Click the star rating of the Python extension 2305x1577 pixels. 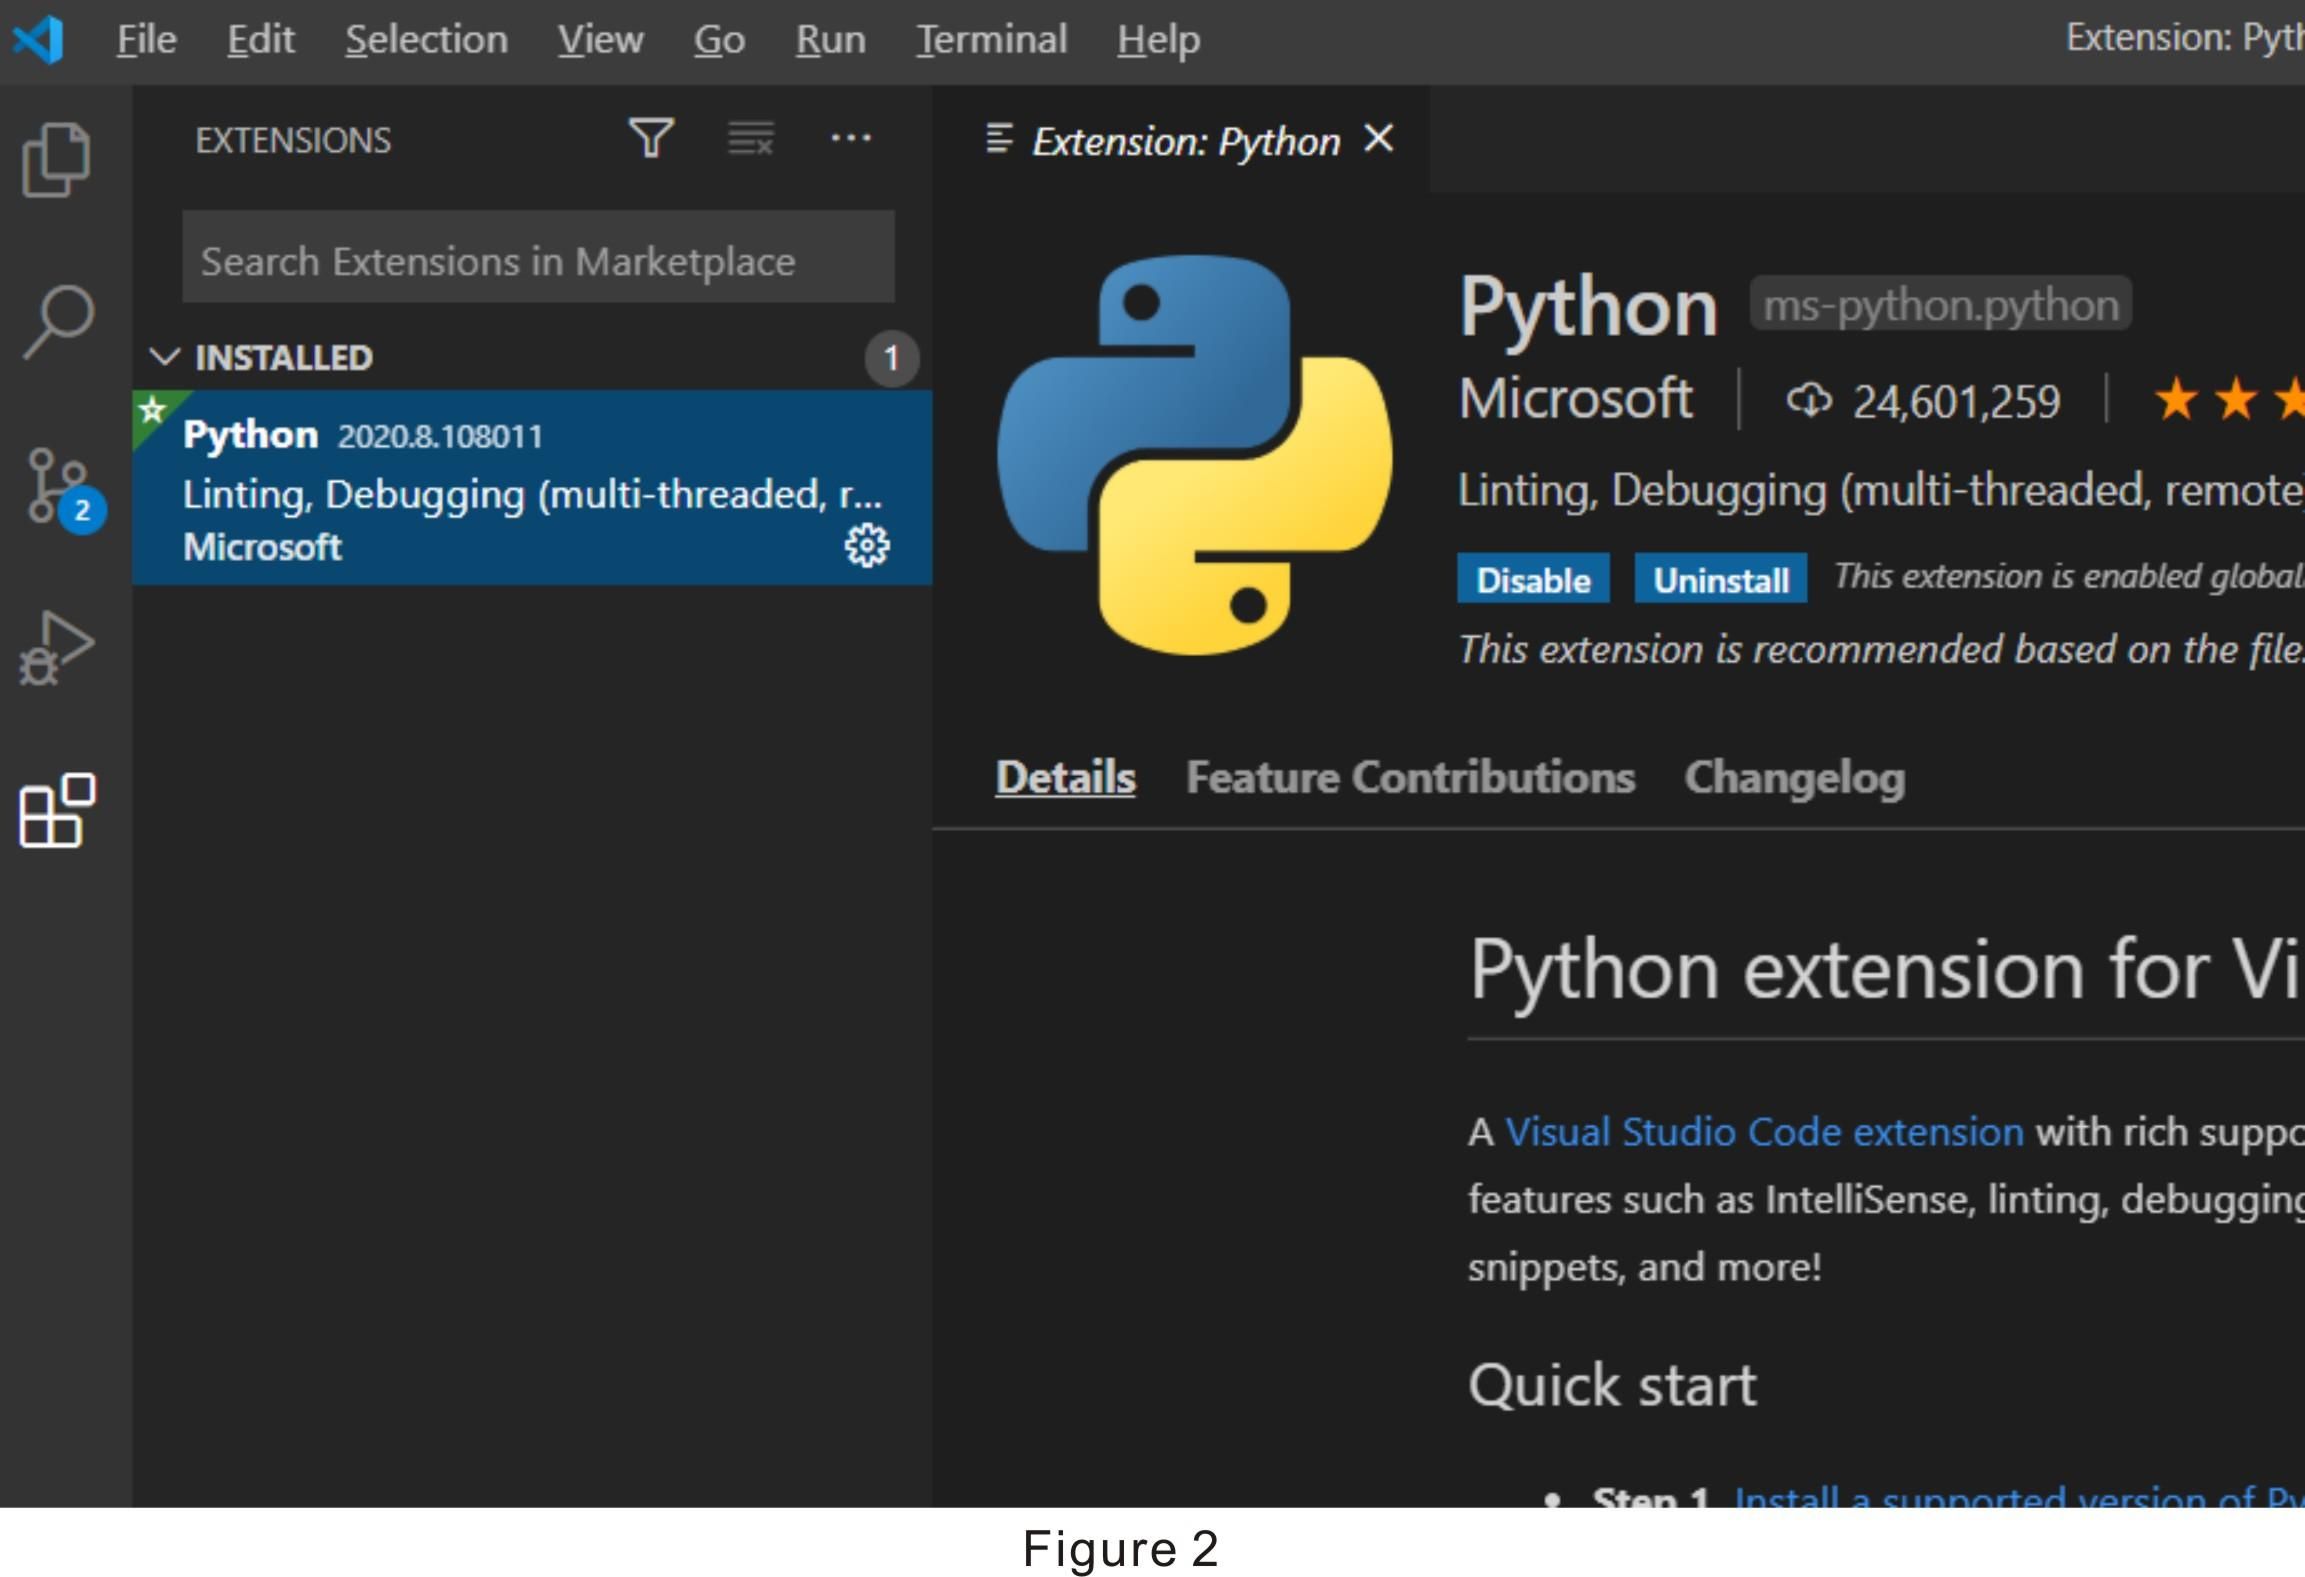(x=2230, y=399)
